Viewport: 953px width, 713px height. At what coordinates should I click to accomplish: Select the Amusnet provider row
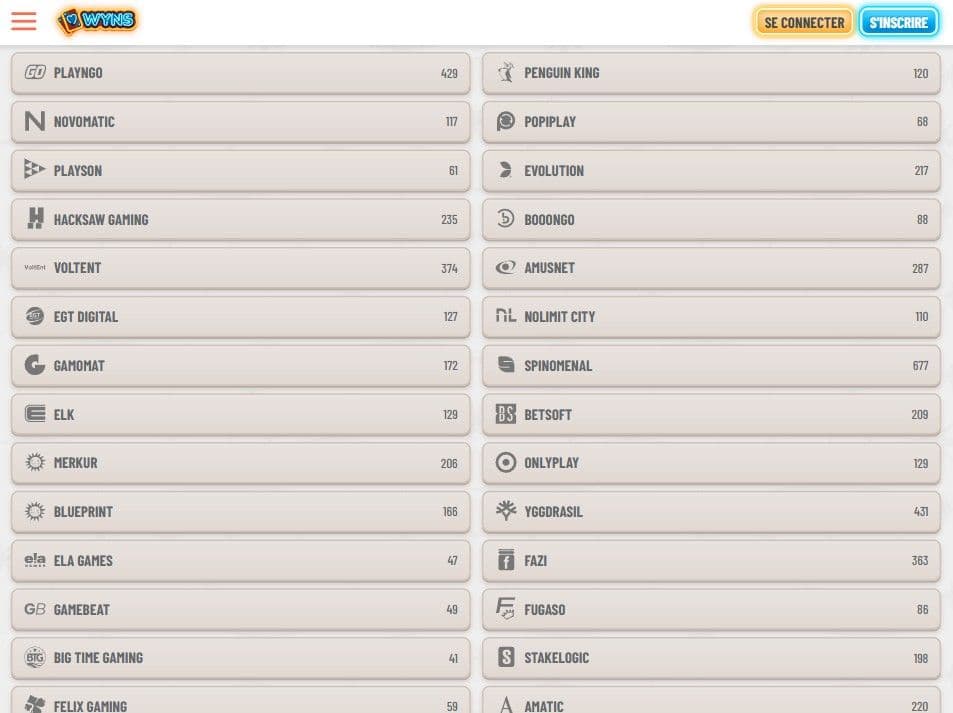pyautogui.click(x=710, y=268)
